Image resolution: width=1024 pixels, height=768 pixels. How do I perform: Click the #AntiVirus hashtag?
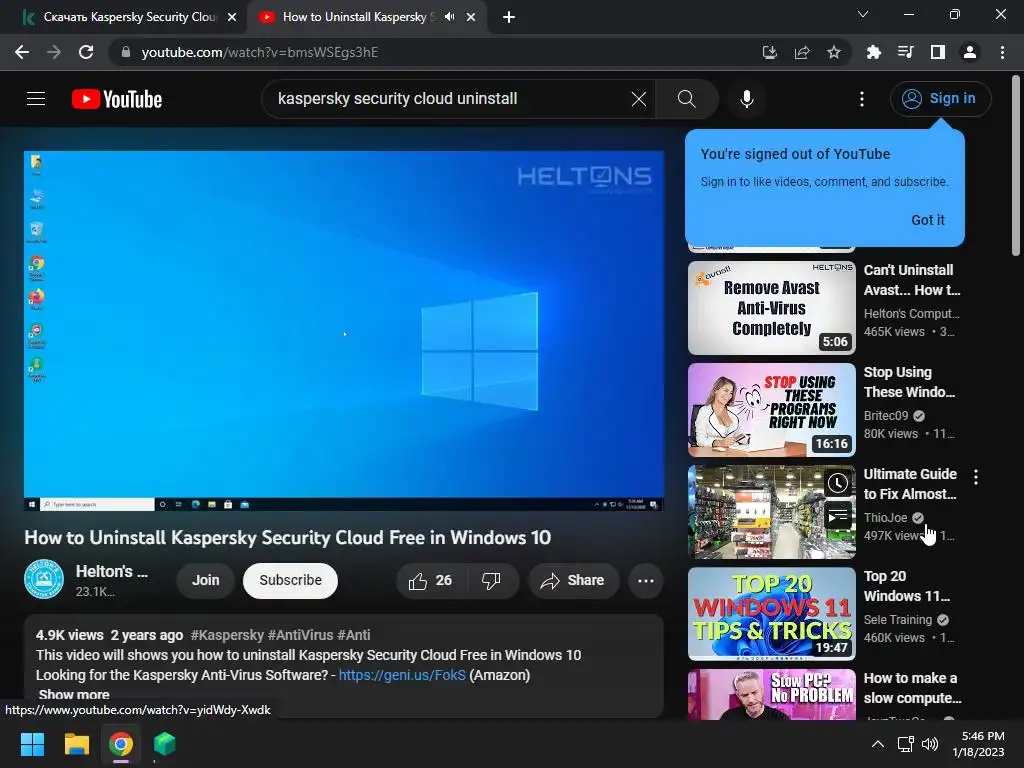point(300,635)
